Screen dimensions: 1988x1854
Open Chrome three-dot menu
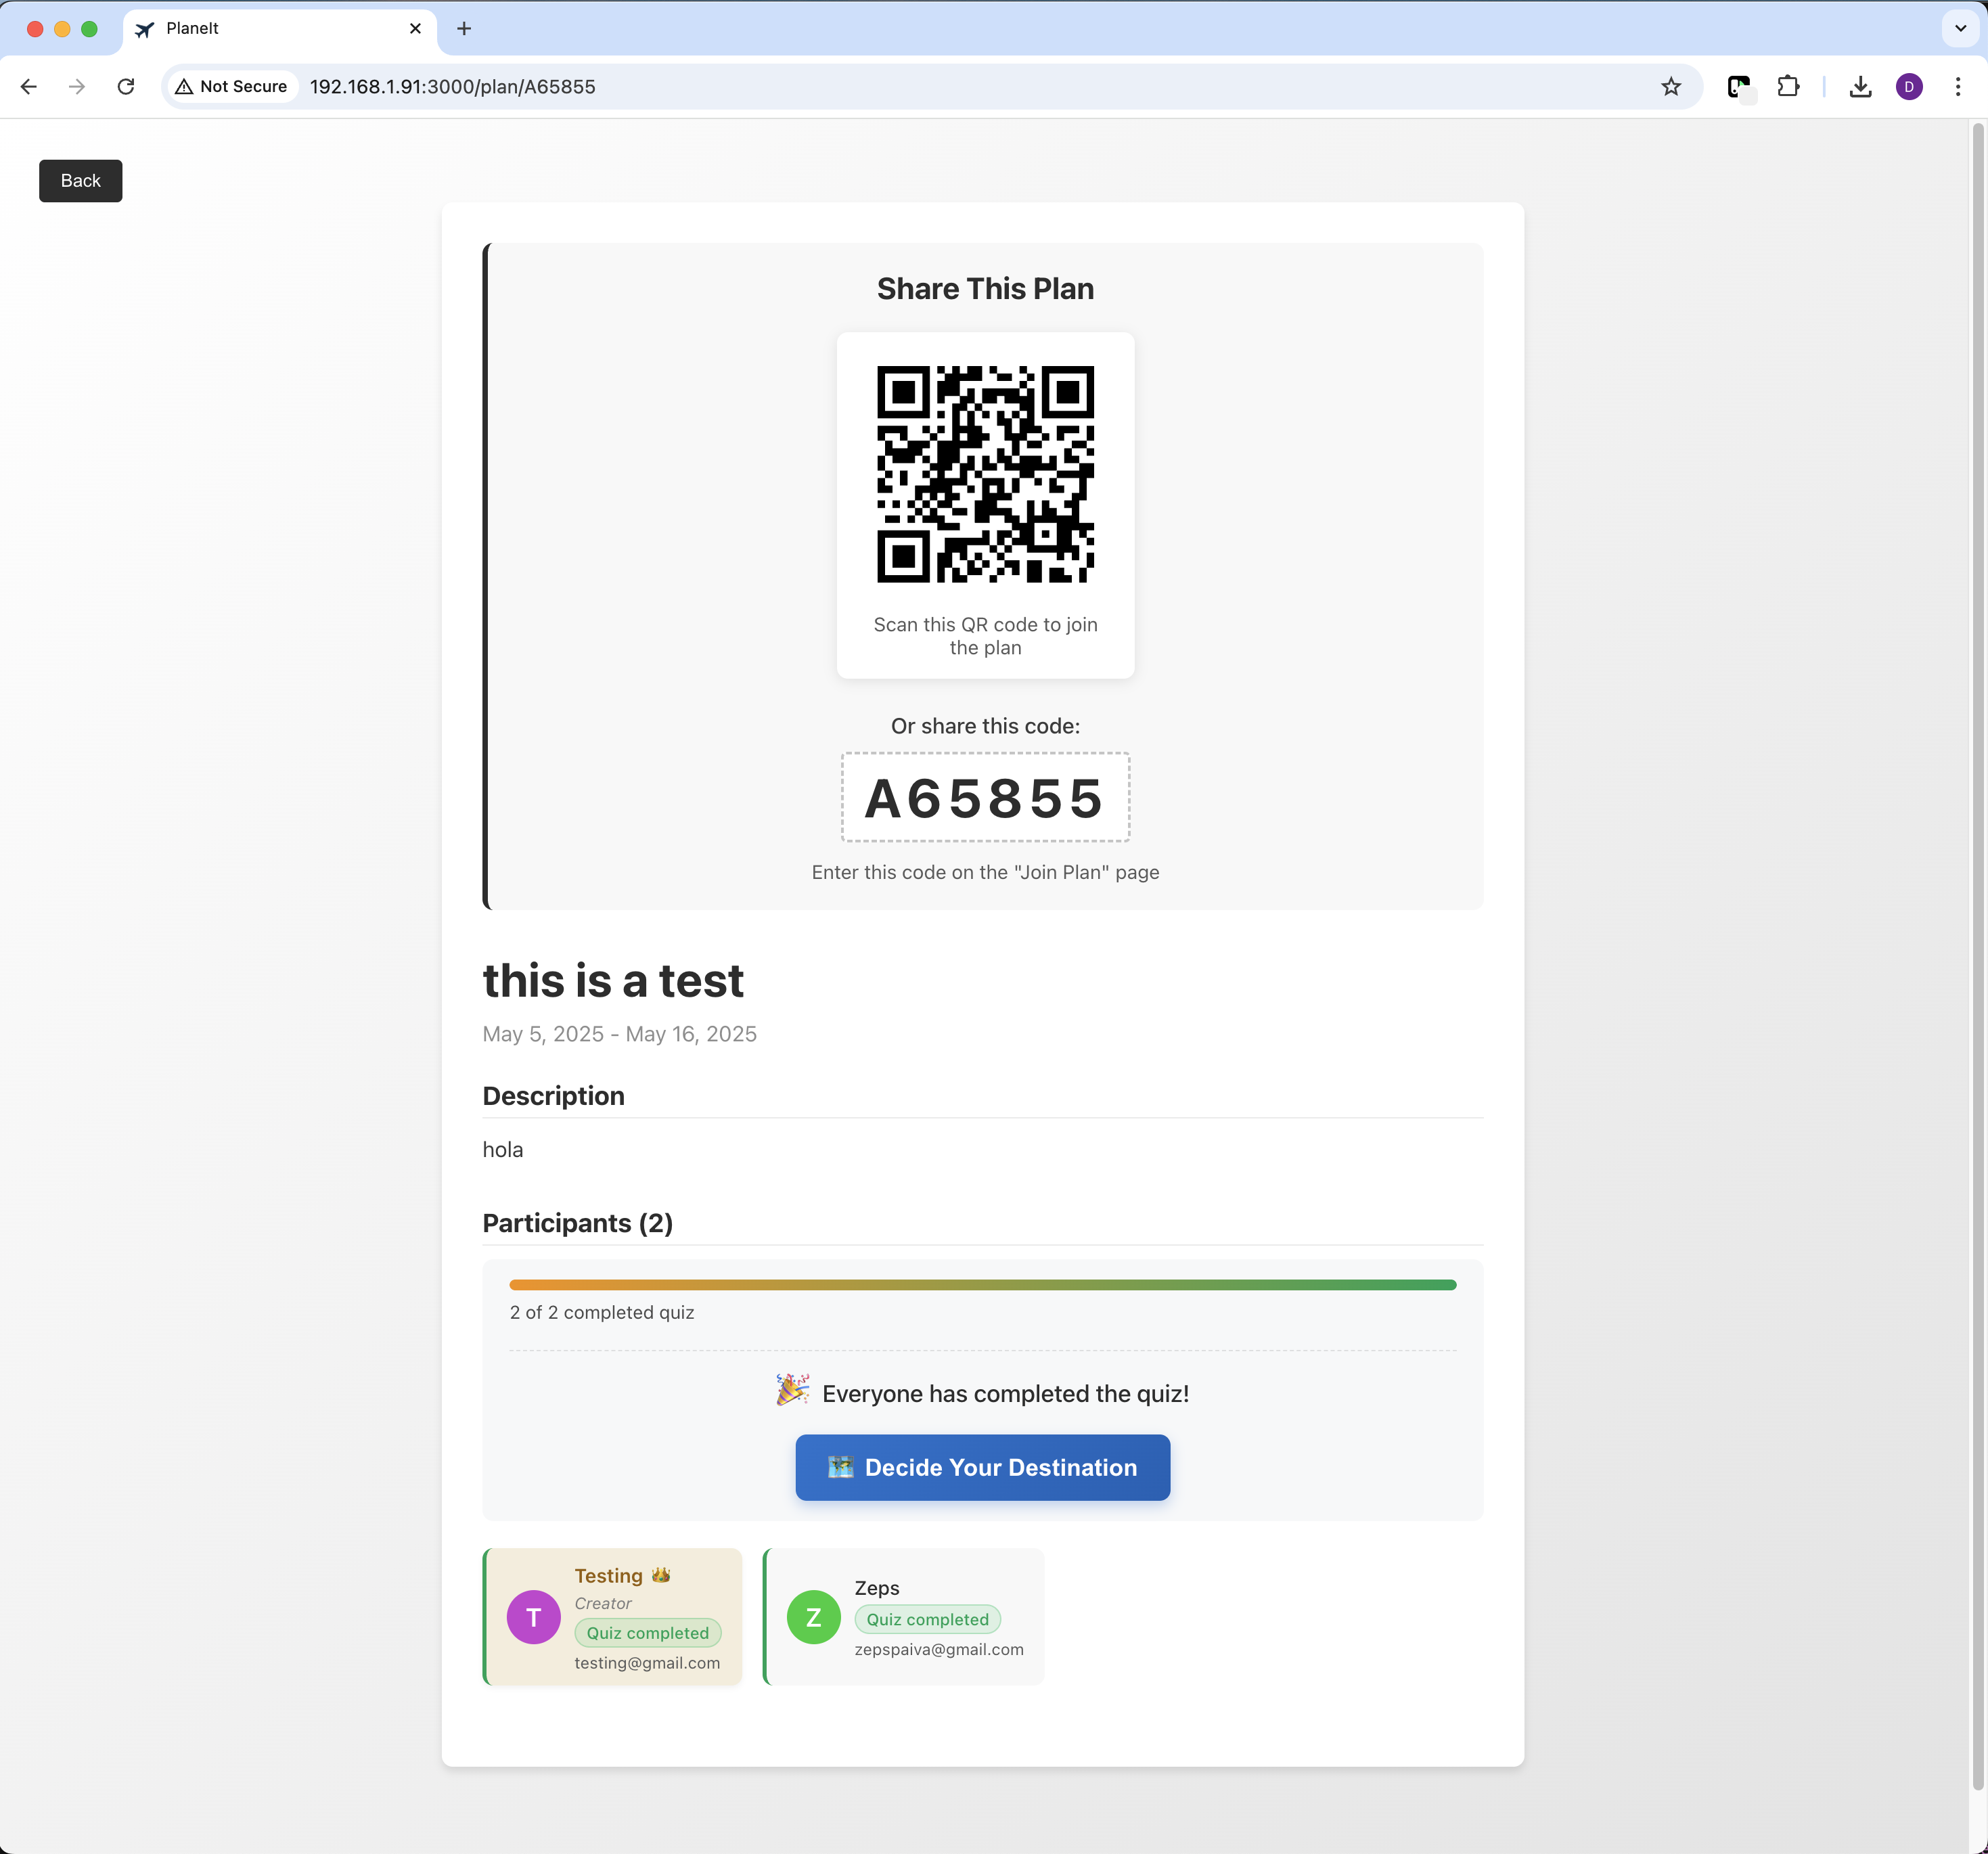click(1958, 87)
